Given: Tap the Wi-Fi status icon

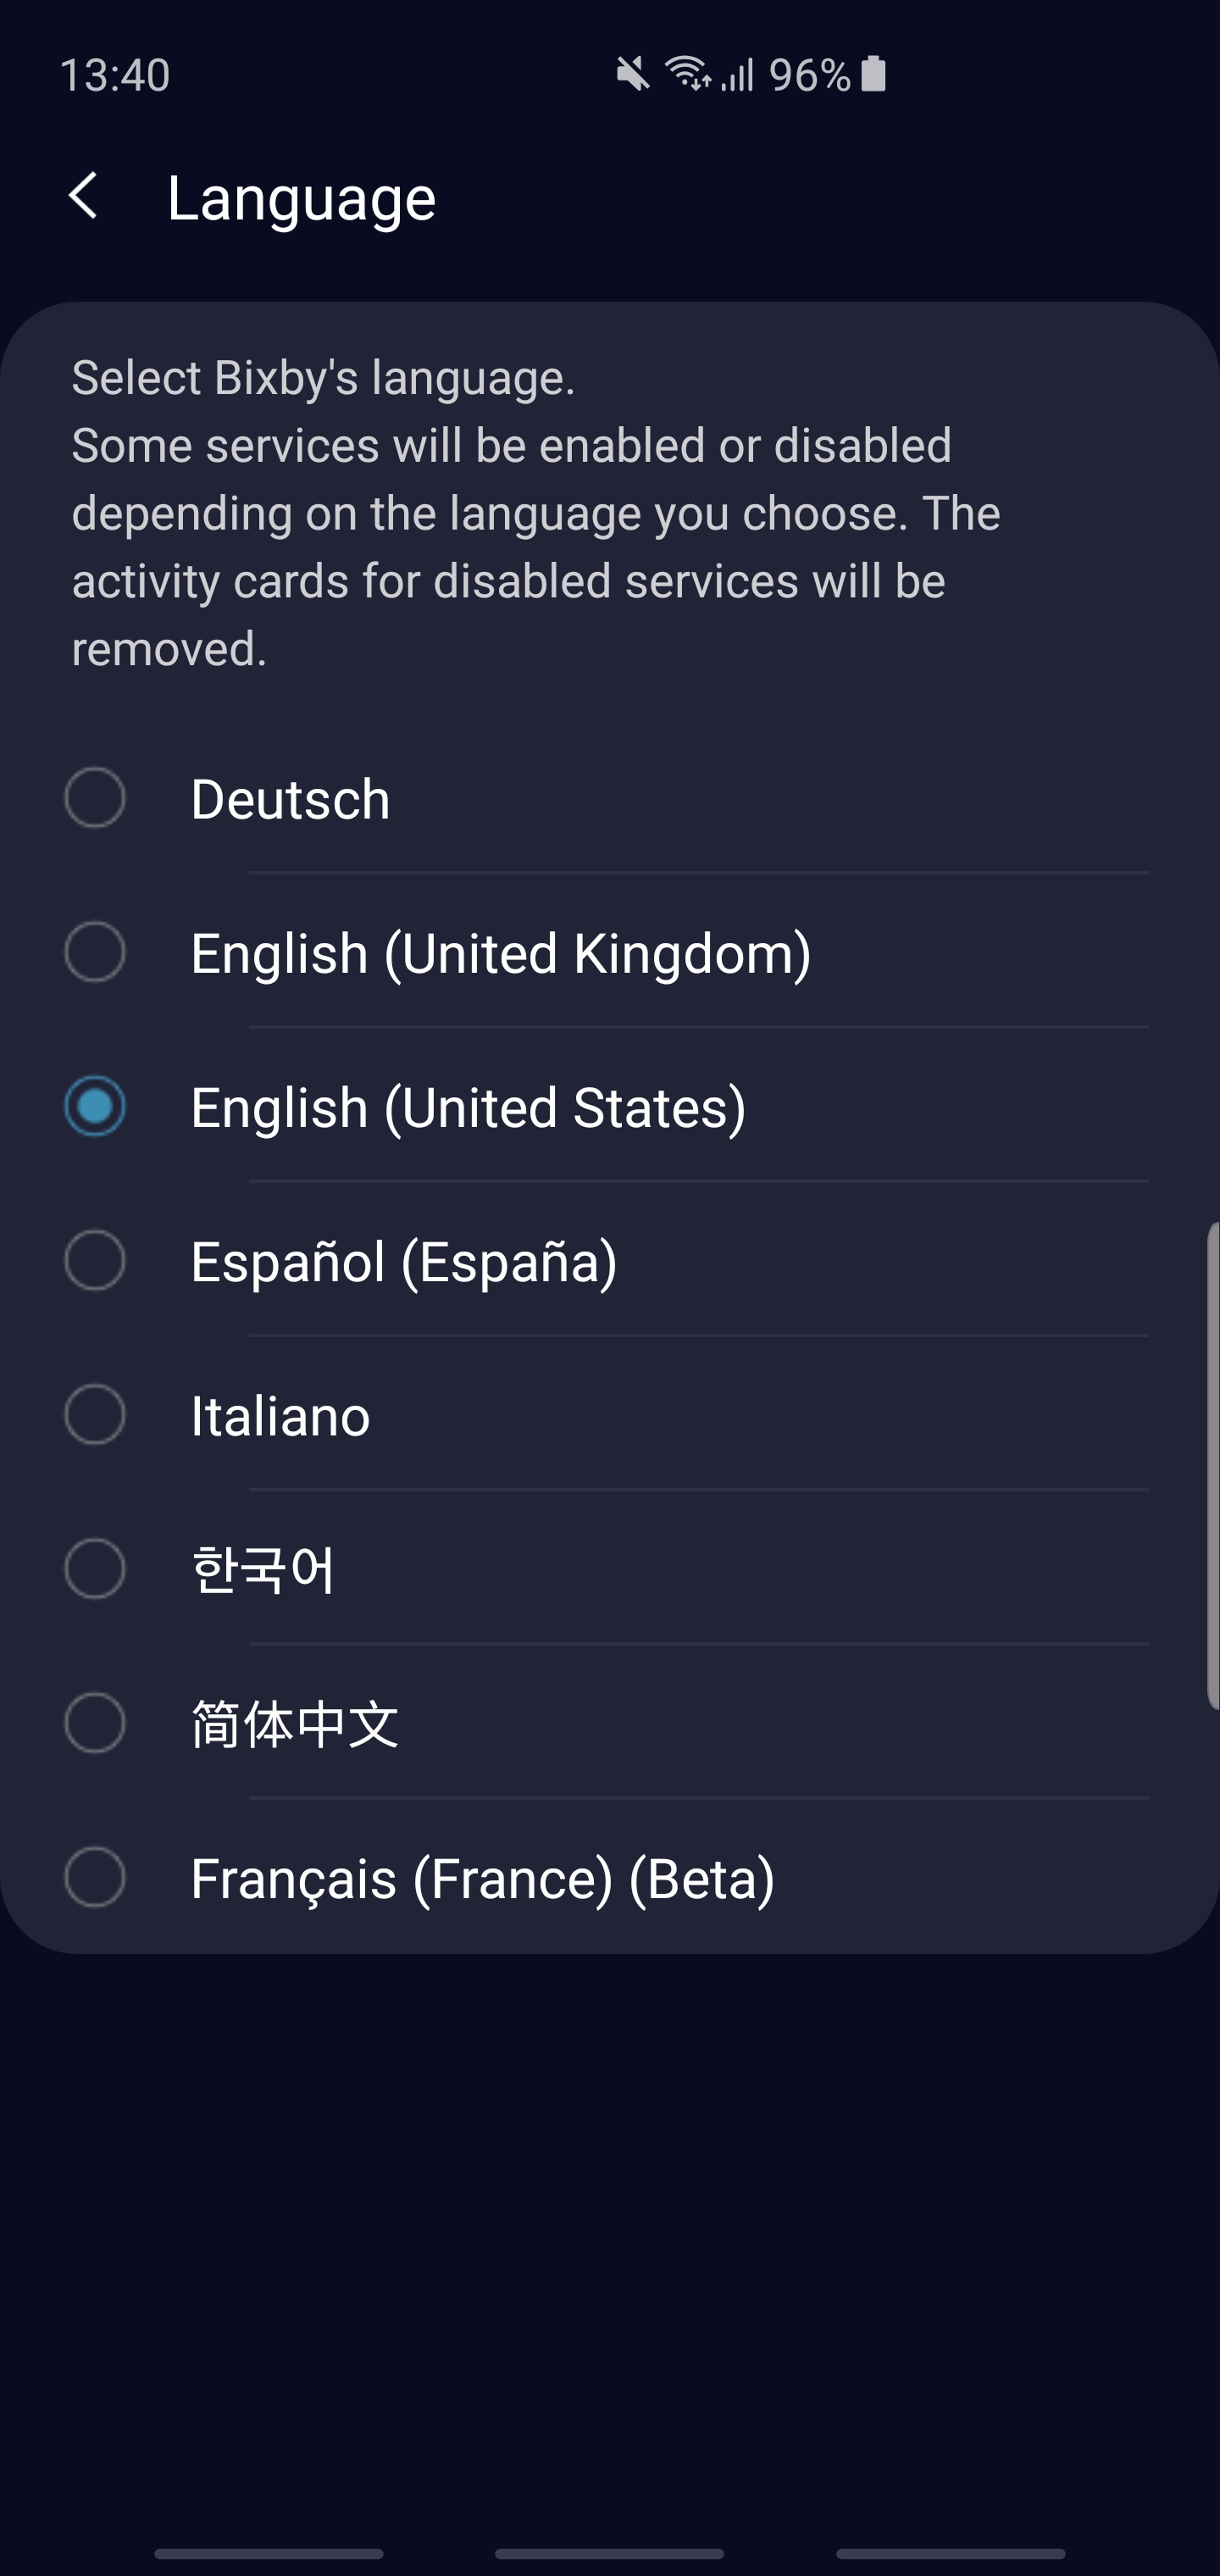Looking at the screenshot, I should tap(687, 74).
